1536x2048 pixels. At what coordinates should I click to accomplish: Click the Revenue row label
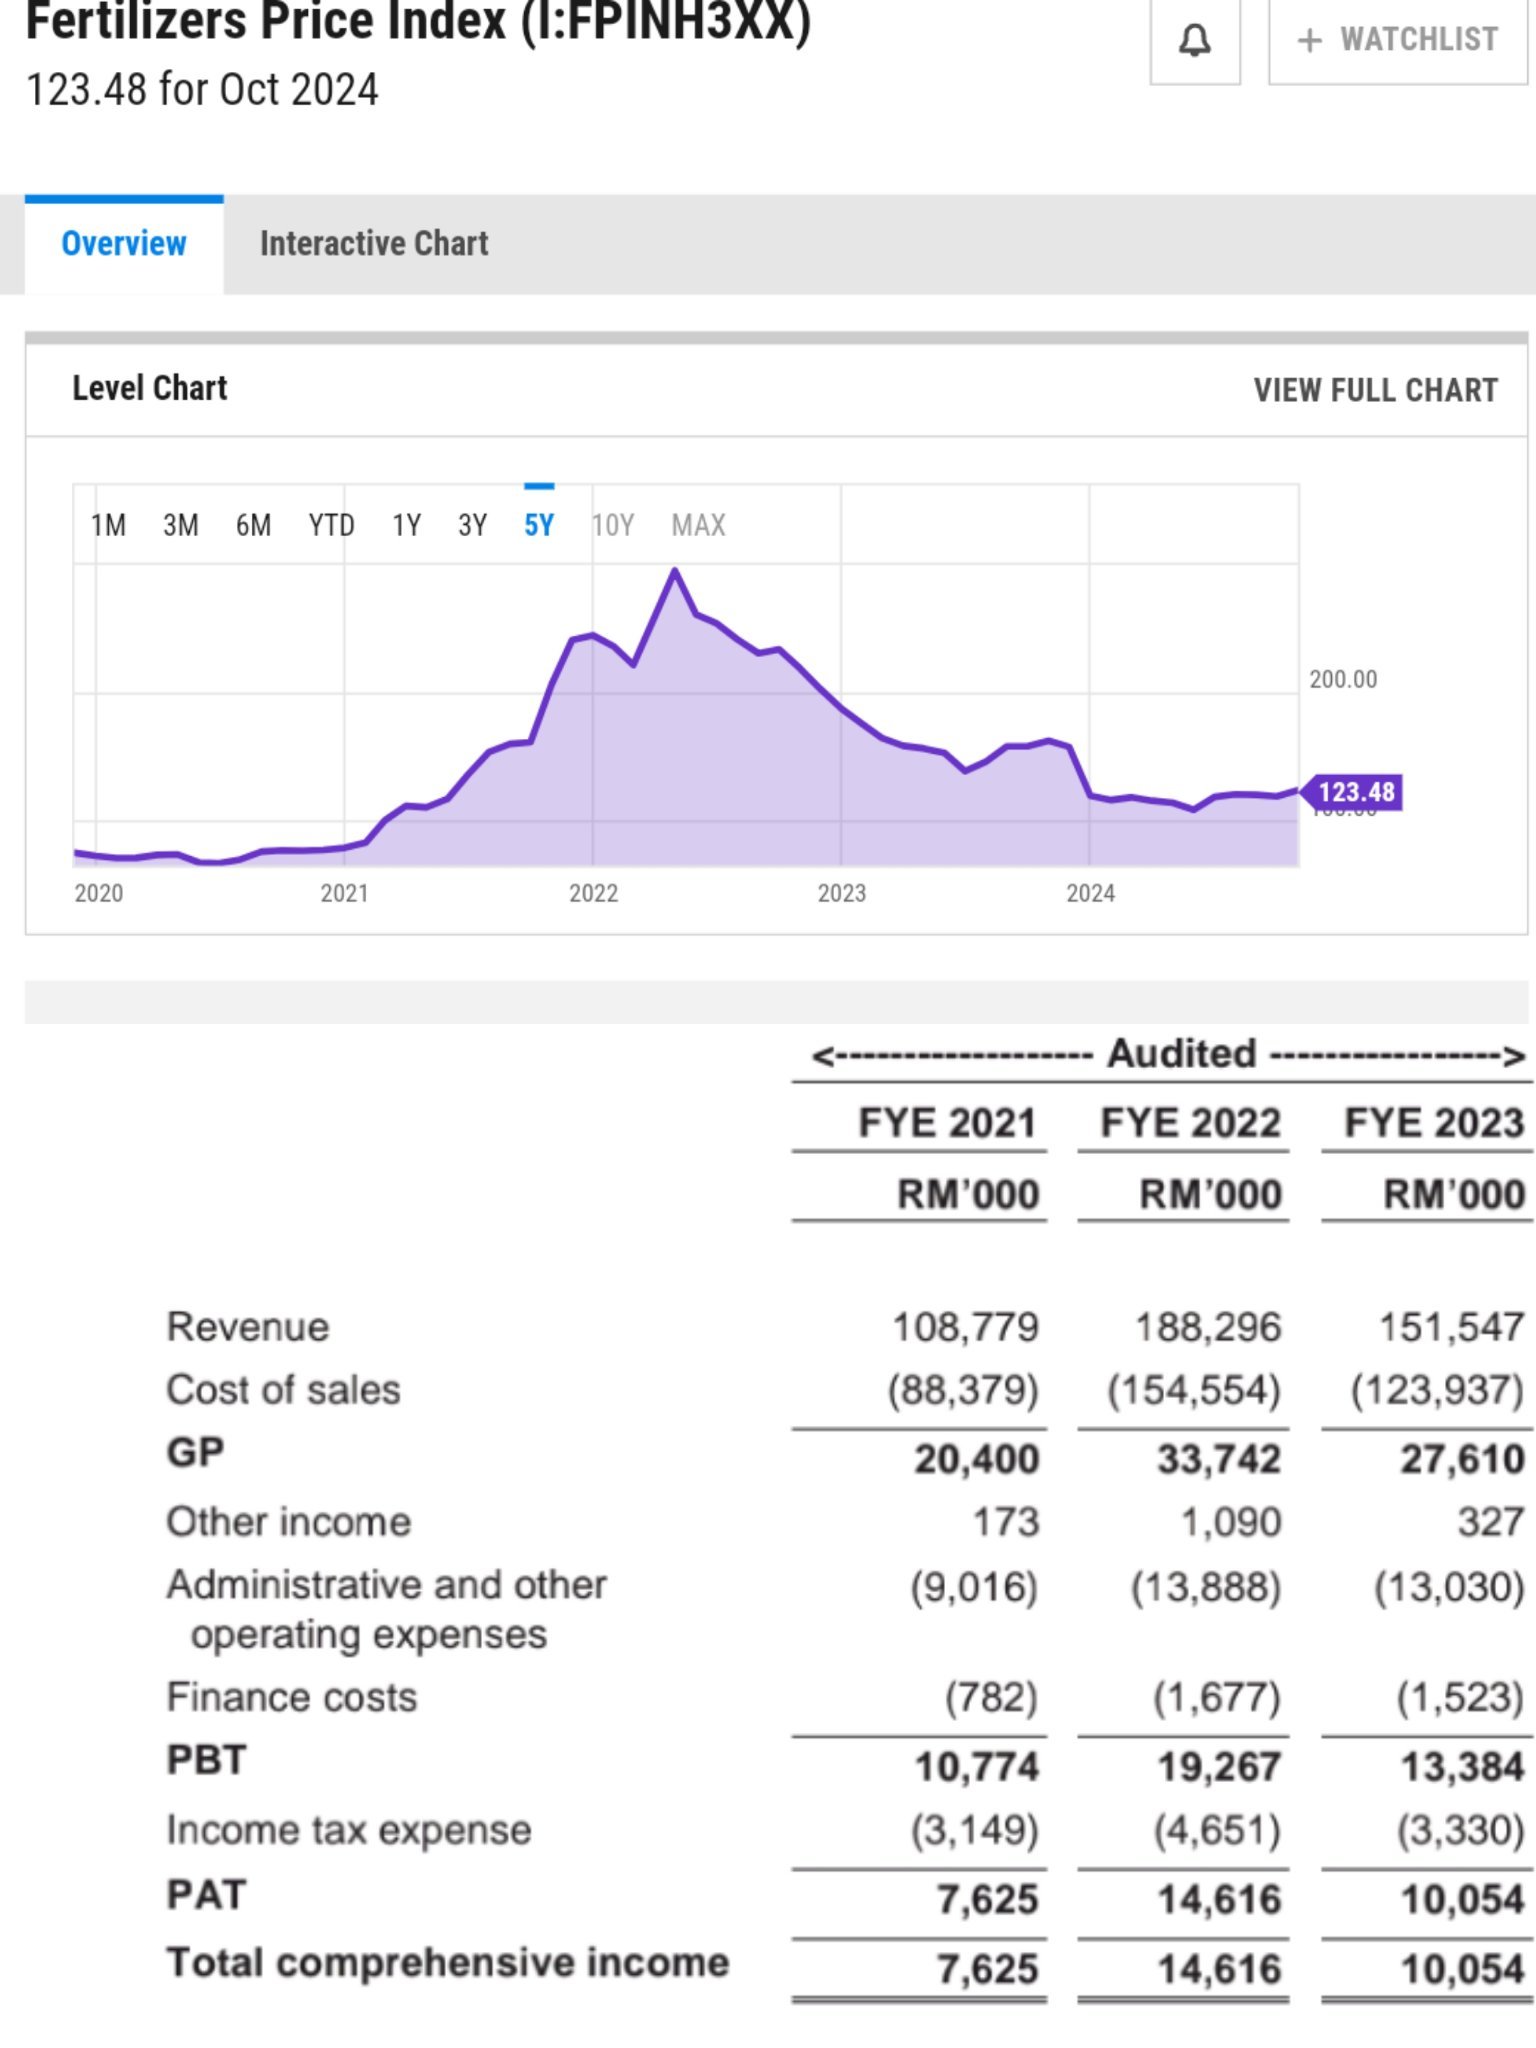tap(248, 1327)
